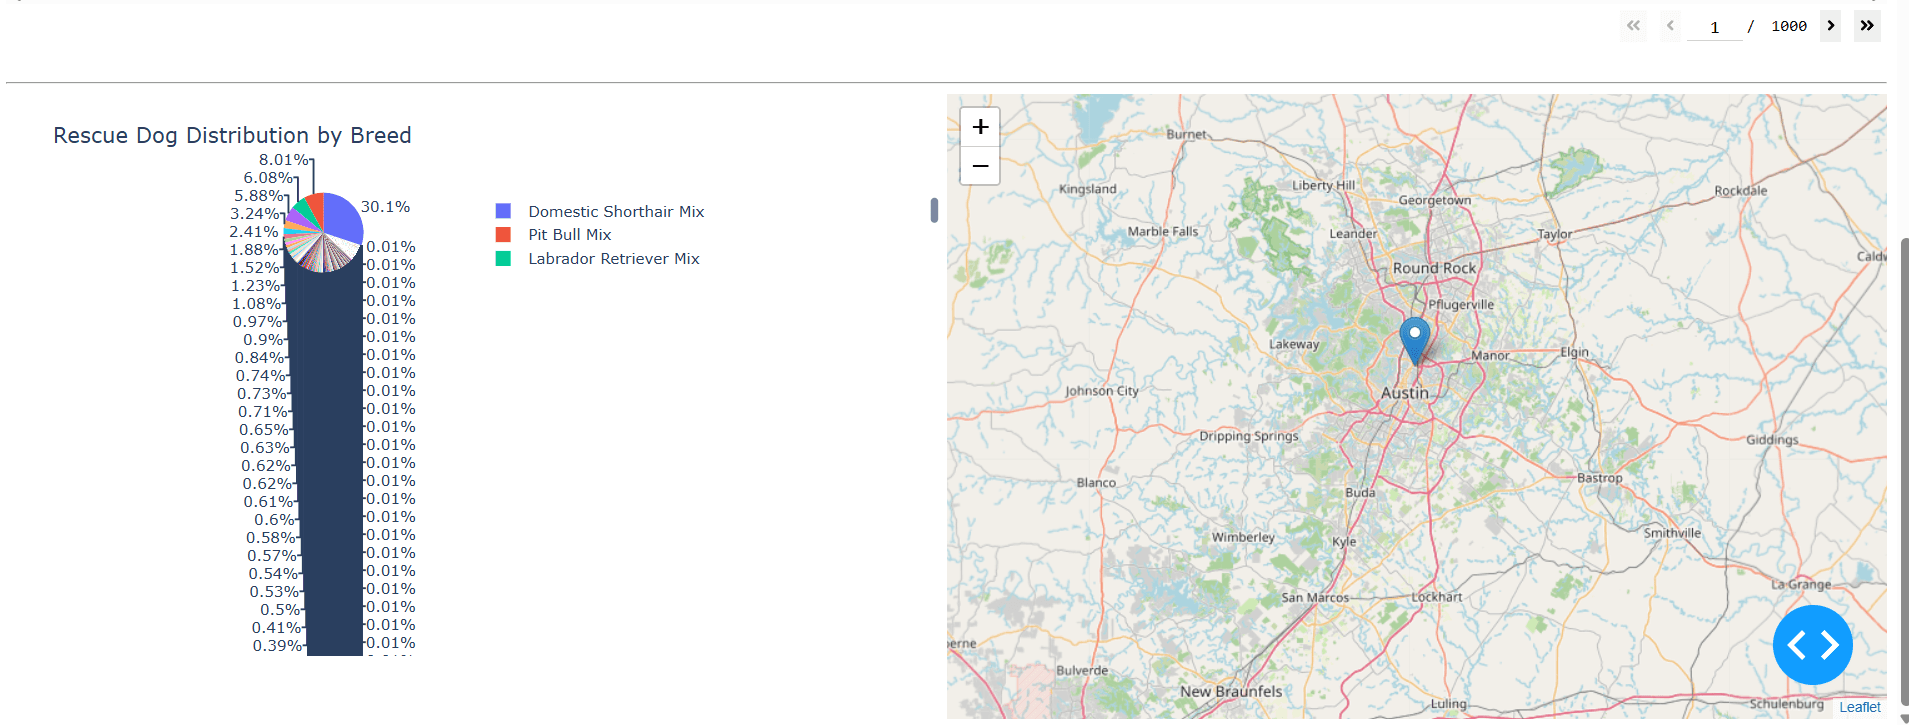Click the current page number field

[x=1714, y=27]
